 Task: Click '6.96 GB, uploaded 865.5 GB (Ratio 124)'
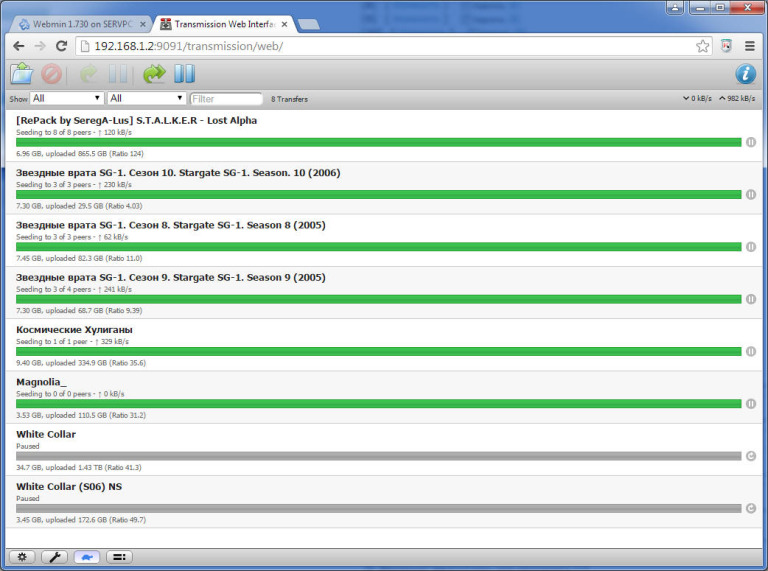click(80, 154)
